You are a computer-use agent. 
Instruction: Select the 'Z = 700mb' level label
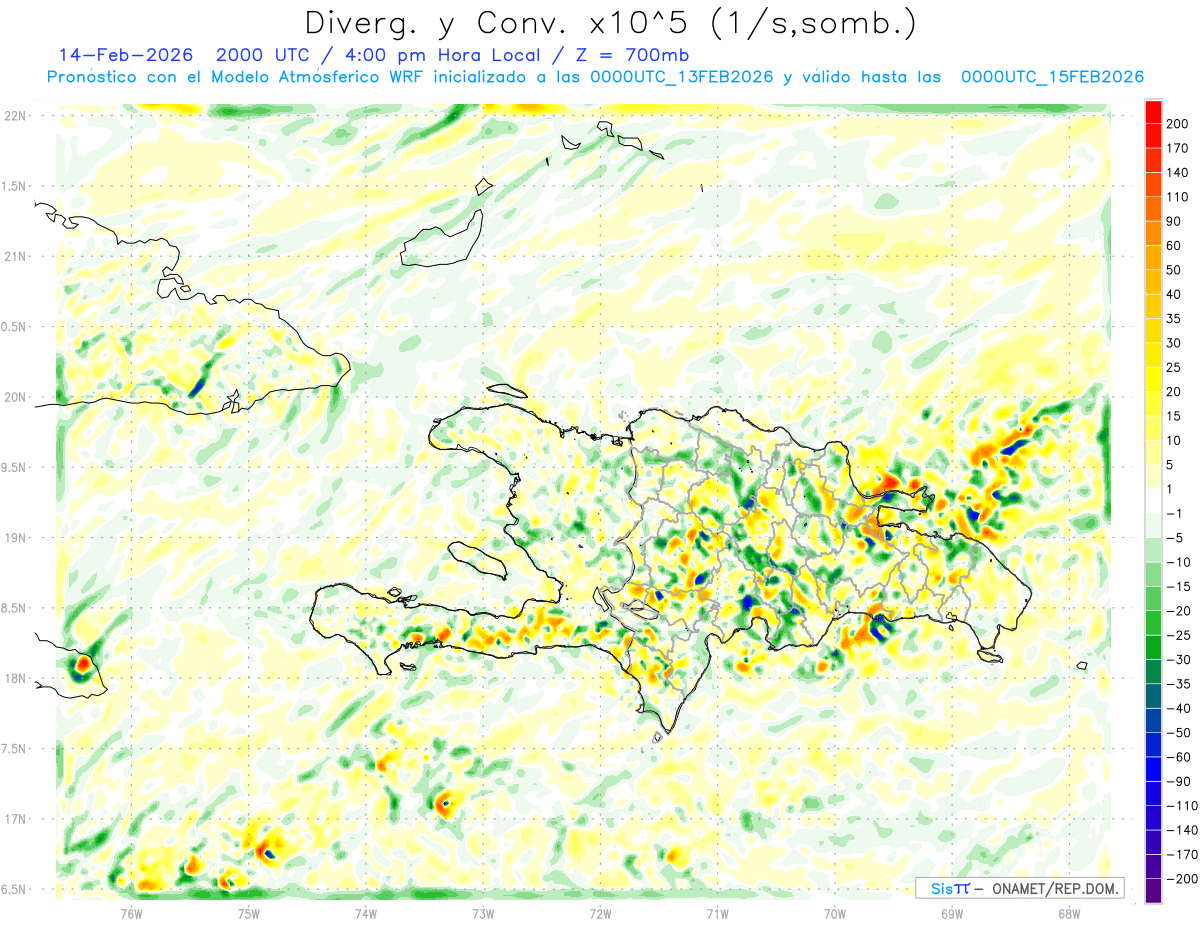(631, 54)
